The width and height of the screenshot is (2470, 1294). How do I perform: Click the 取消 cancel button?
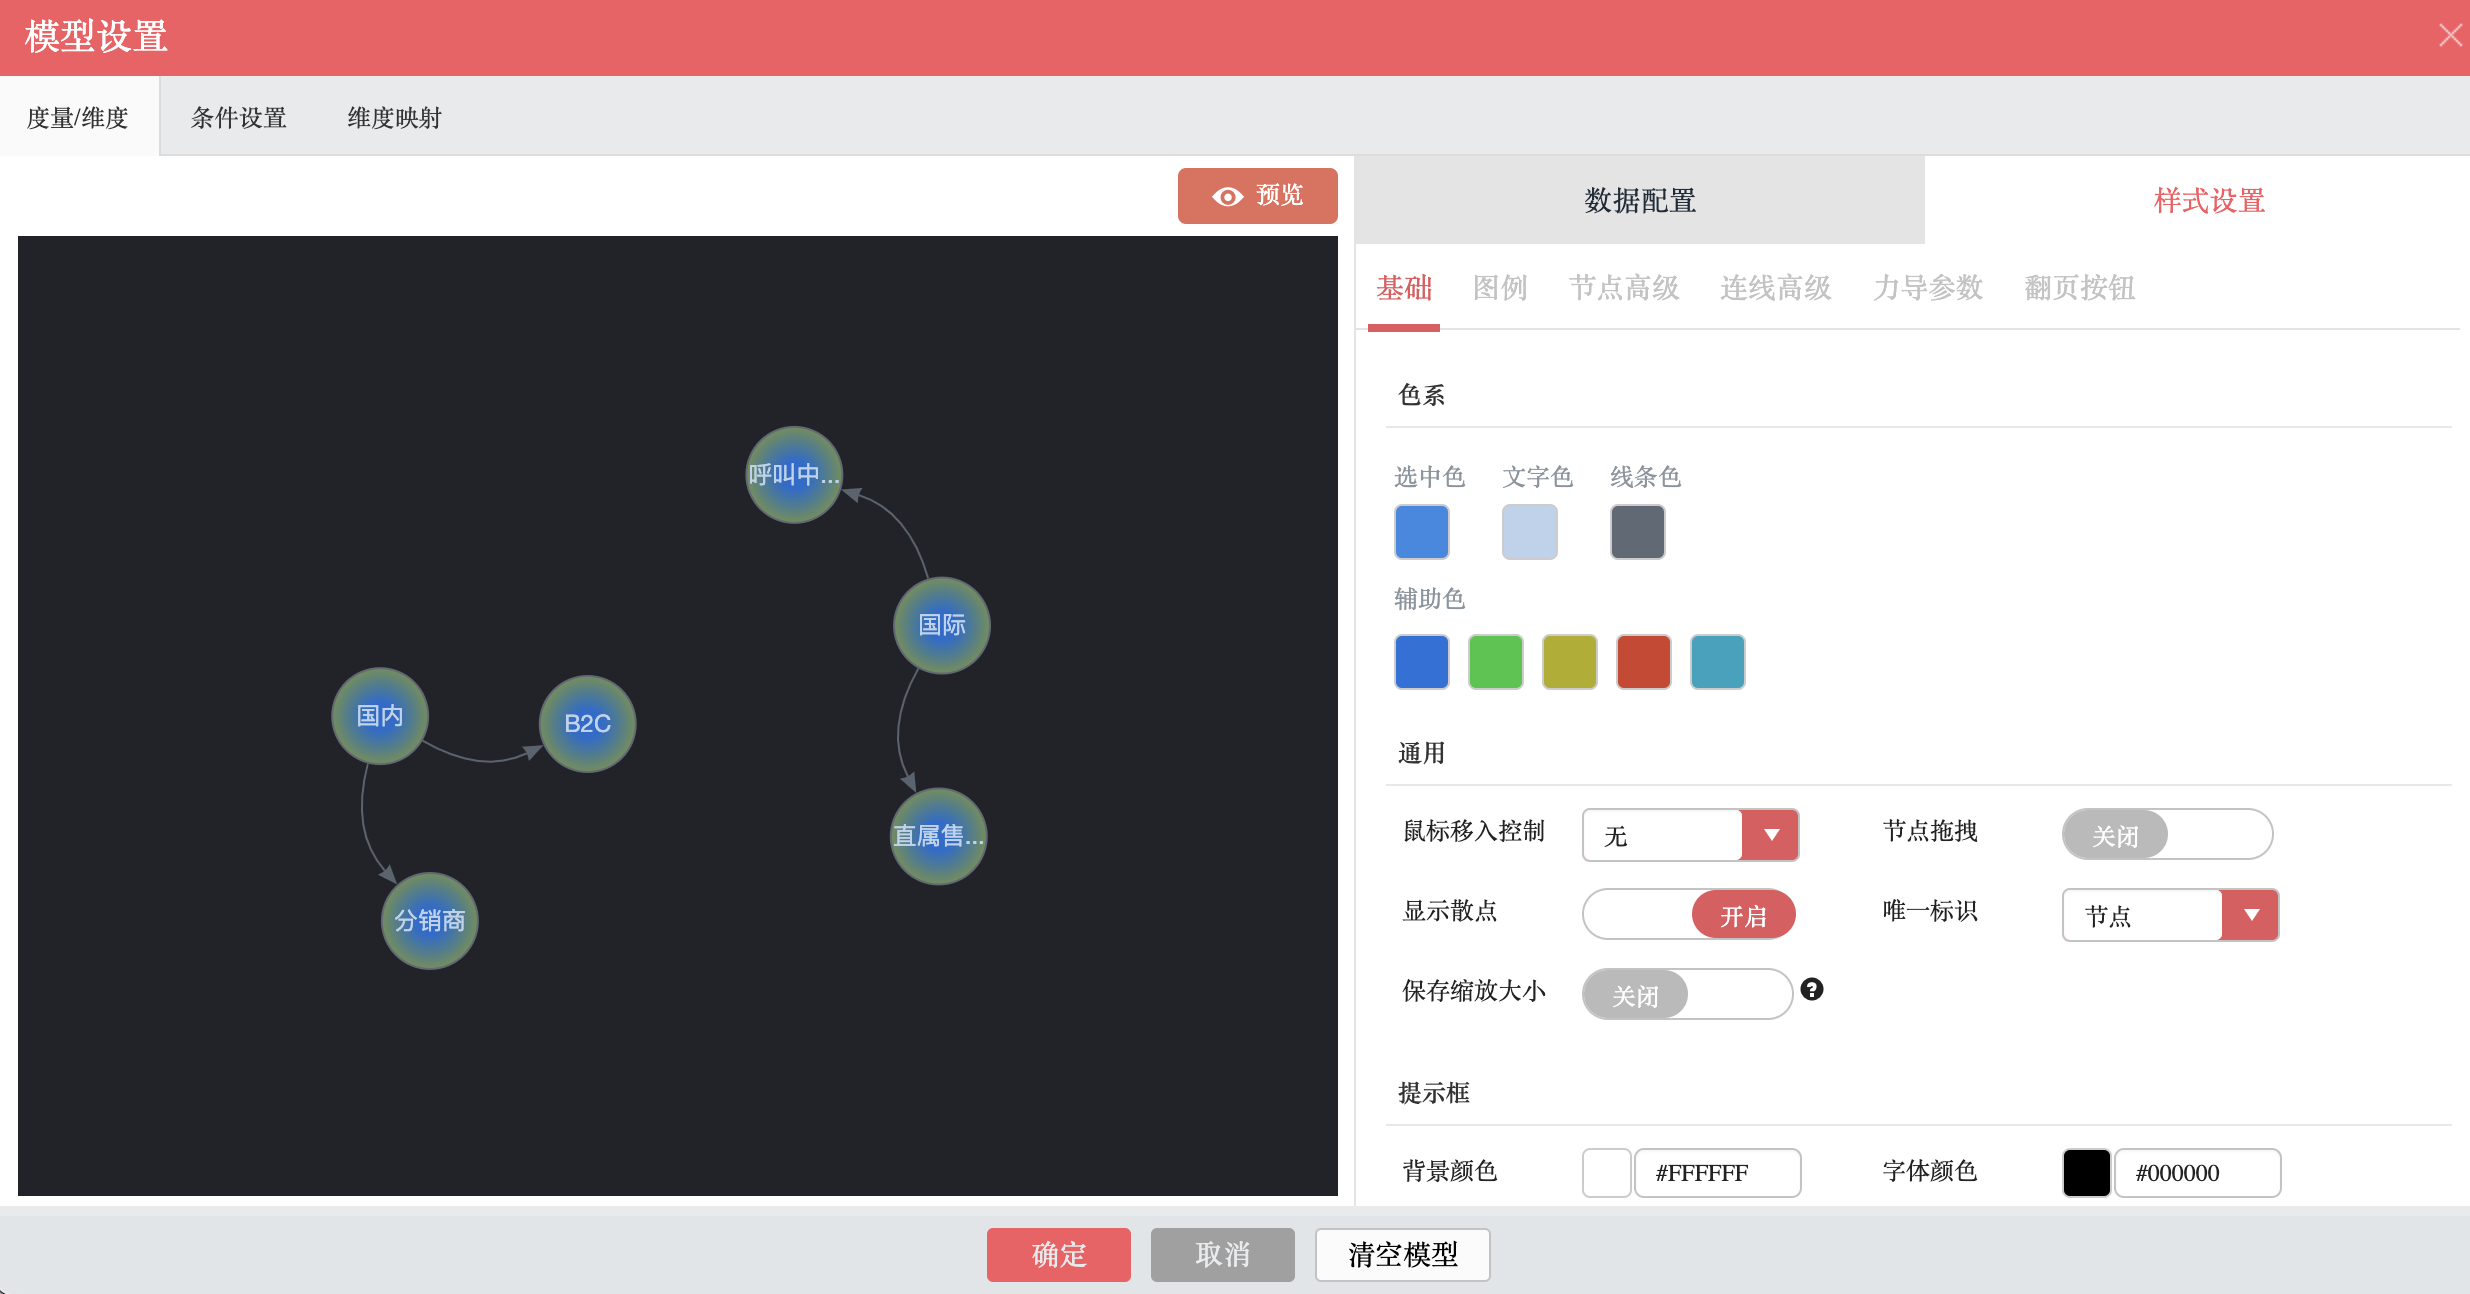pos(1222,1254)
